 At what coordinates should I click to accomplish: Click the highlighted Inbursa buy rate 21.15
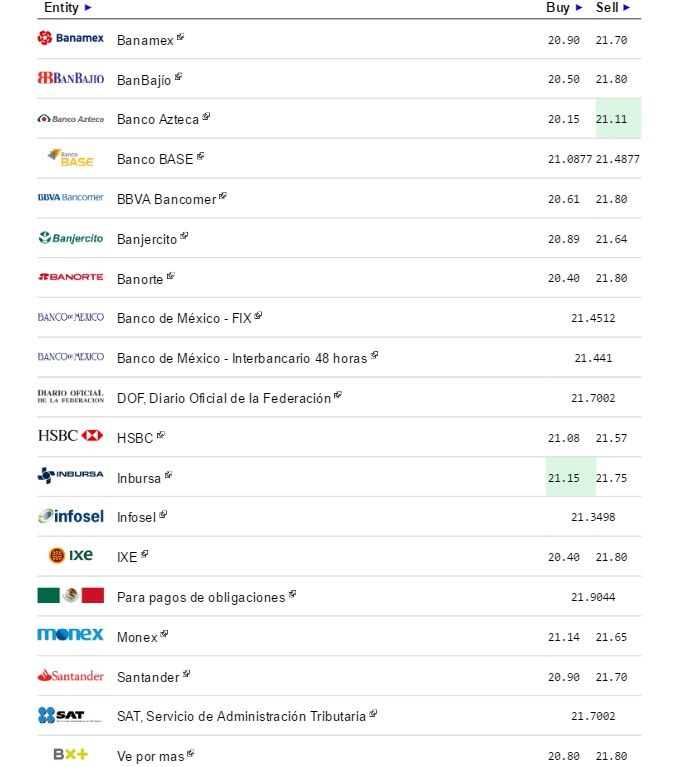click(x=564, y=478)
